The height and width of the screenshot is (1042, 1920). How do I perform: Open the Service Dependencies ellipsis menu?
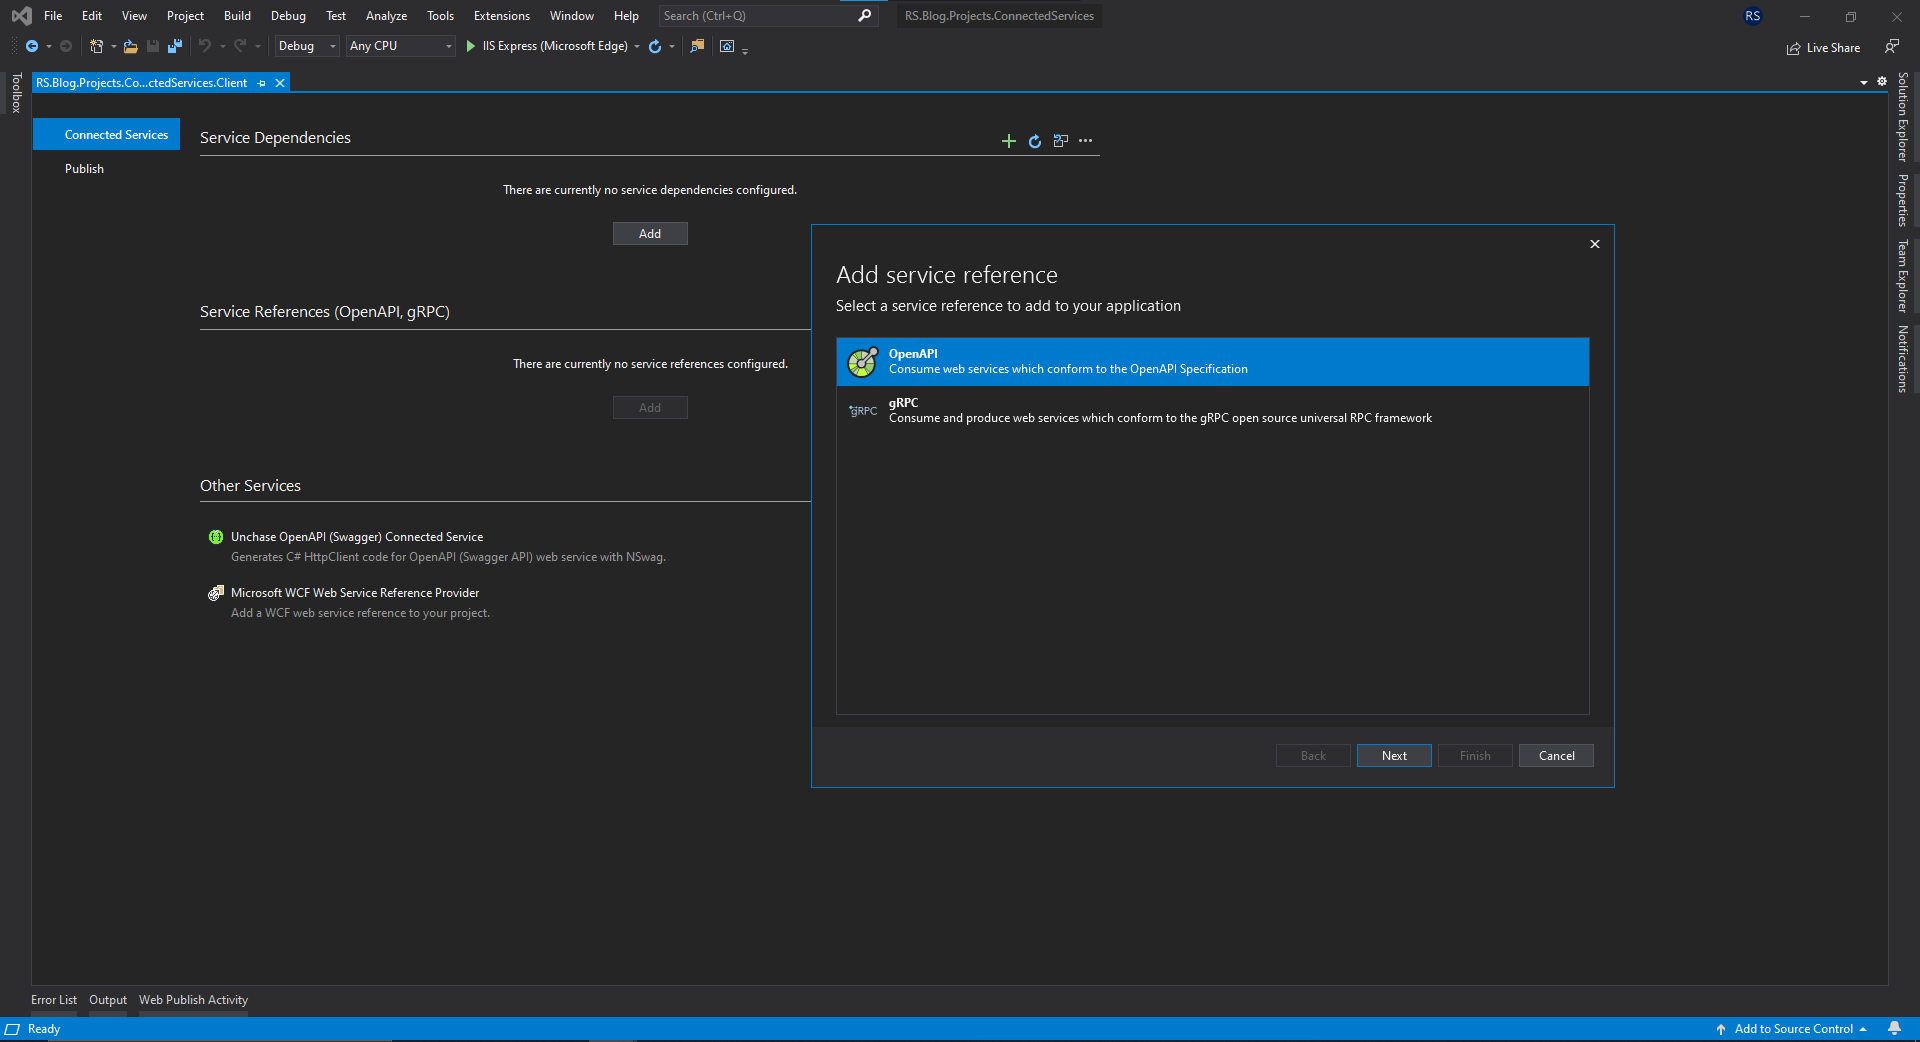tap(1086, 141)
